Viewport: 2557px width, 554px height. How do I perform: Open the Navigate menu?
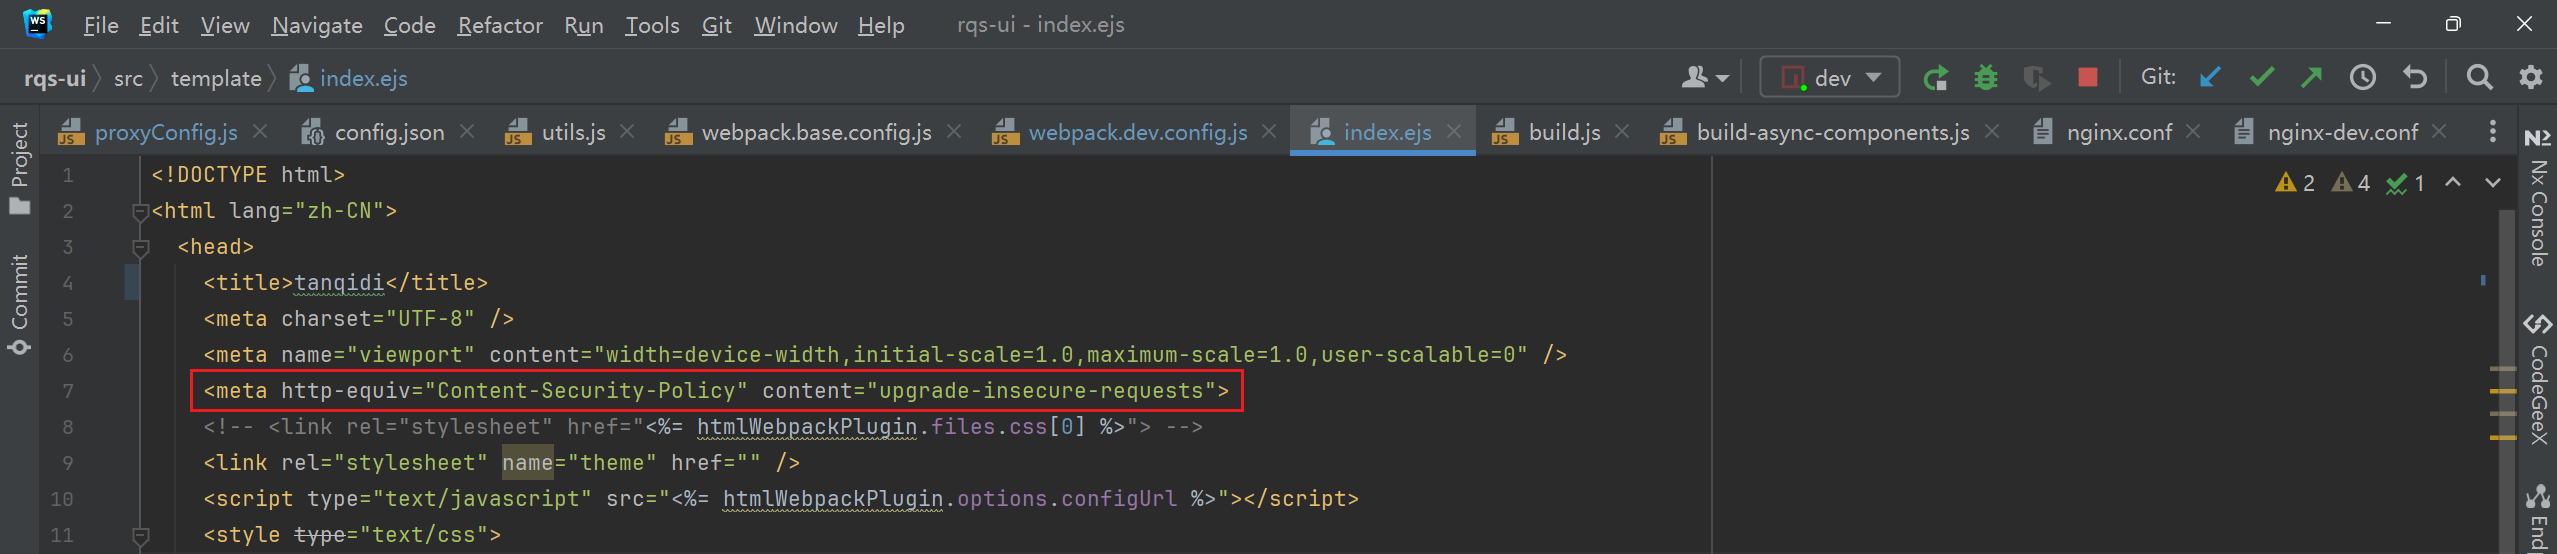pos(317,25)
